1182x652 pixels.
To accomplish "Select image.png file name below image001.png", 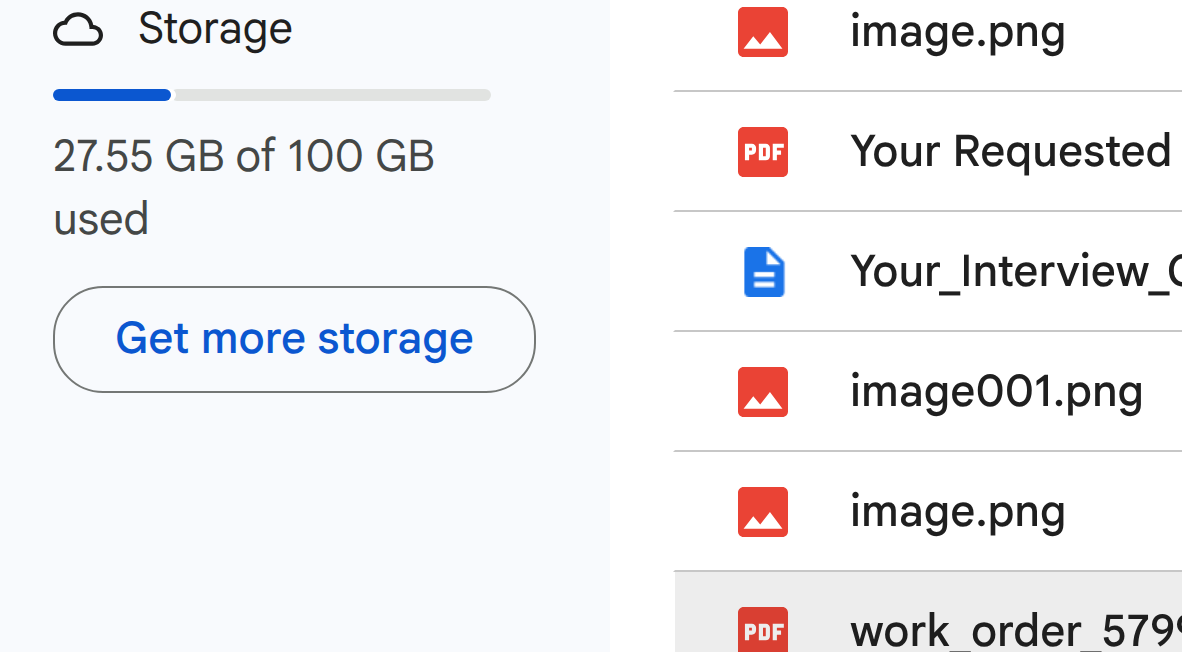I will [x=957, y=513].
